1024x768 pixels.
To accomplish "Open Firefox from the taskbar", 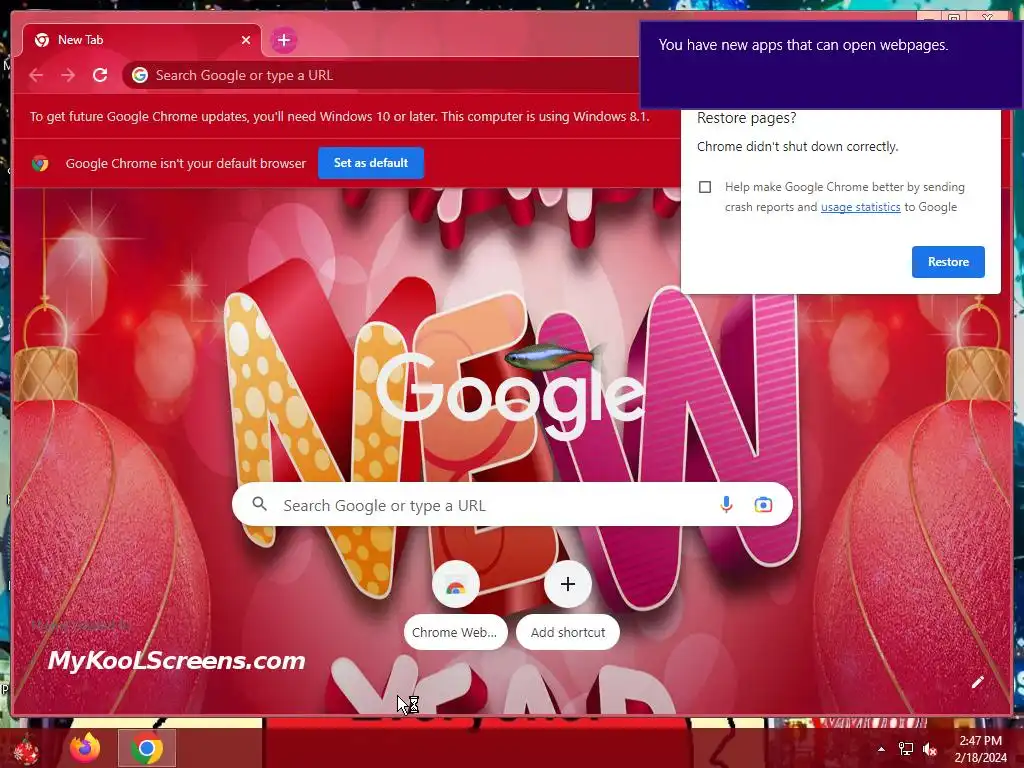I will coord(86,748).
